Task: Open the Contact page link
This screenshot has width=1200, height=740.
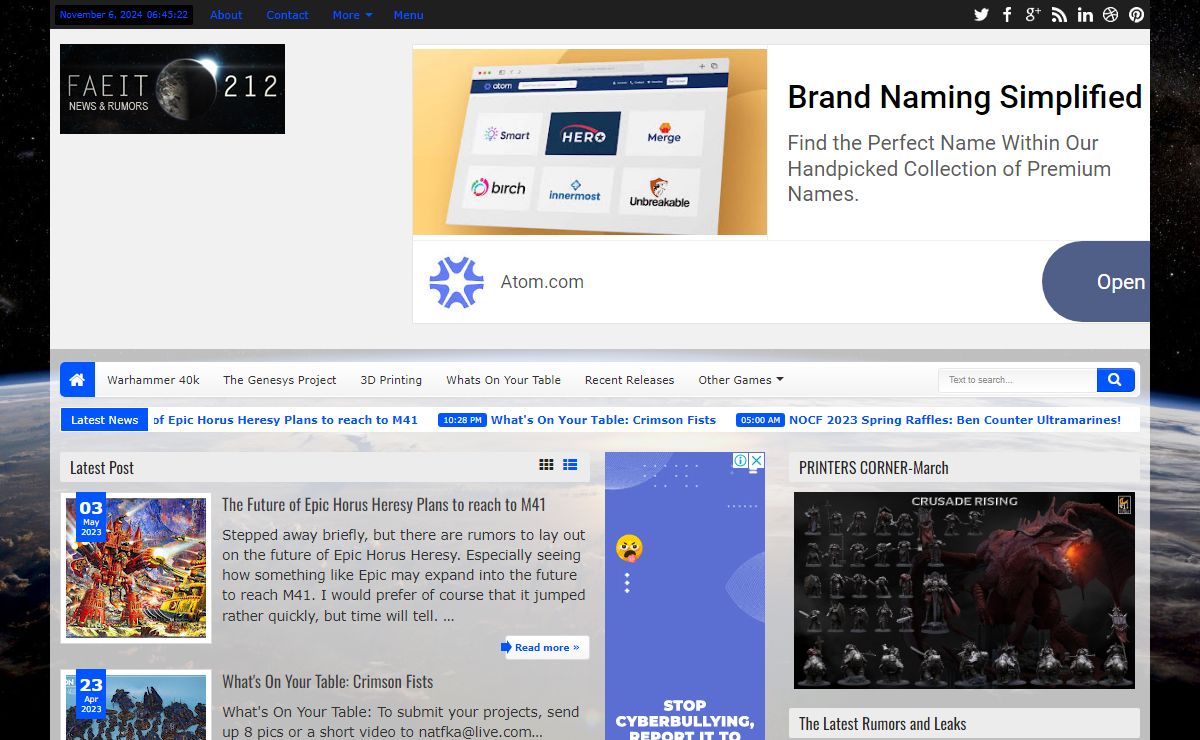Action: pos(287,15)
